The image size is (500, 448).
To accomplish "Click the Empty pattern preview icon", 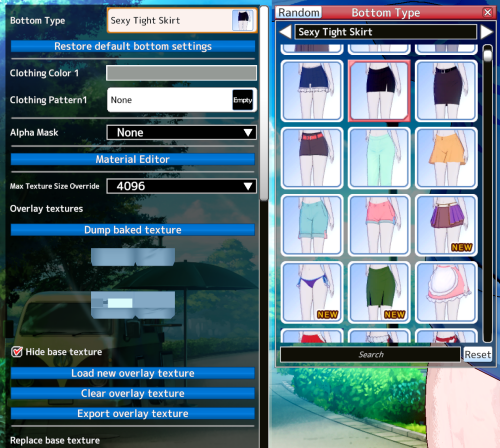I will click(243, 100).
